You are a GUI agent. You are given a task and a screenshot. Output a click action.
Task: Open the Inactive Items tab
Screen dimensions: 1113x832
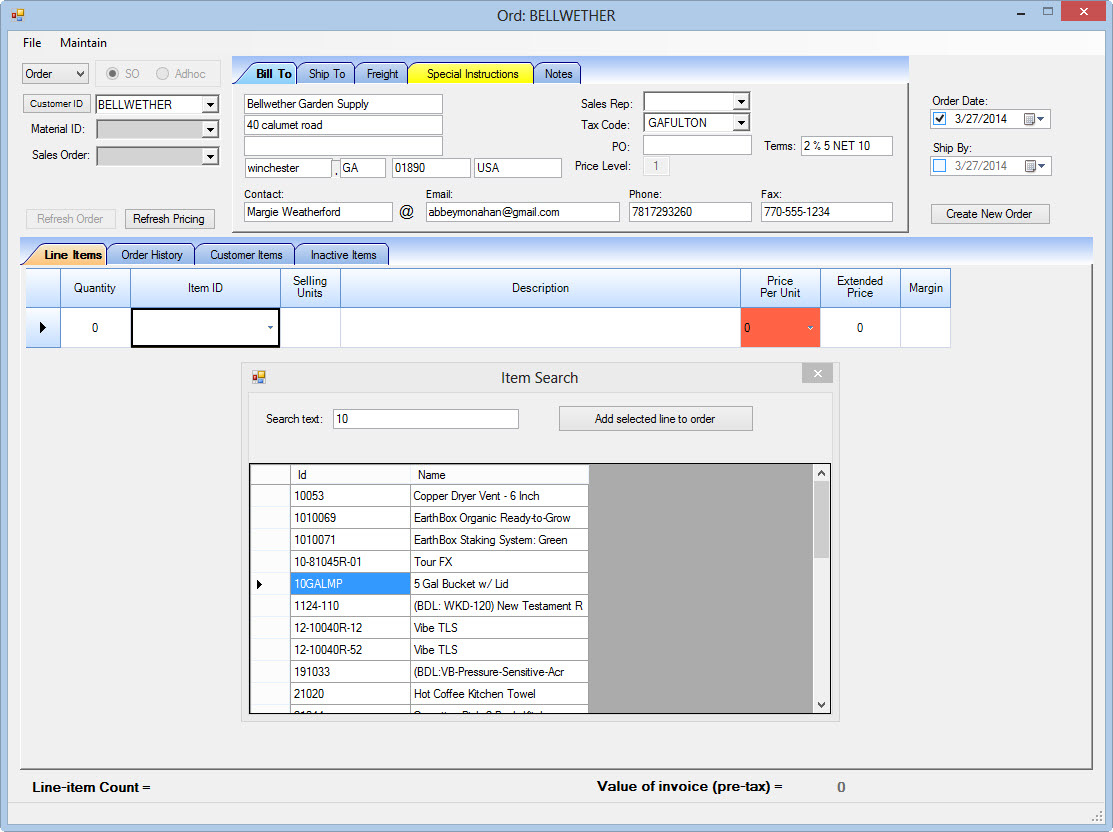343,255
